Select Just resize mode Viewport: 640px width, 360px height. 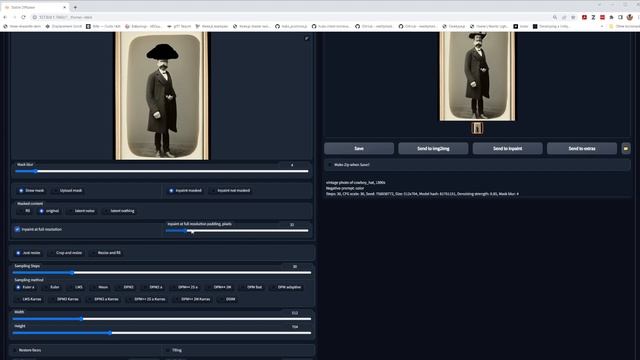(x=28, y=253)
